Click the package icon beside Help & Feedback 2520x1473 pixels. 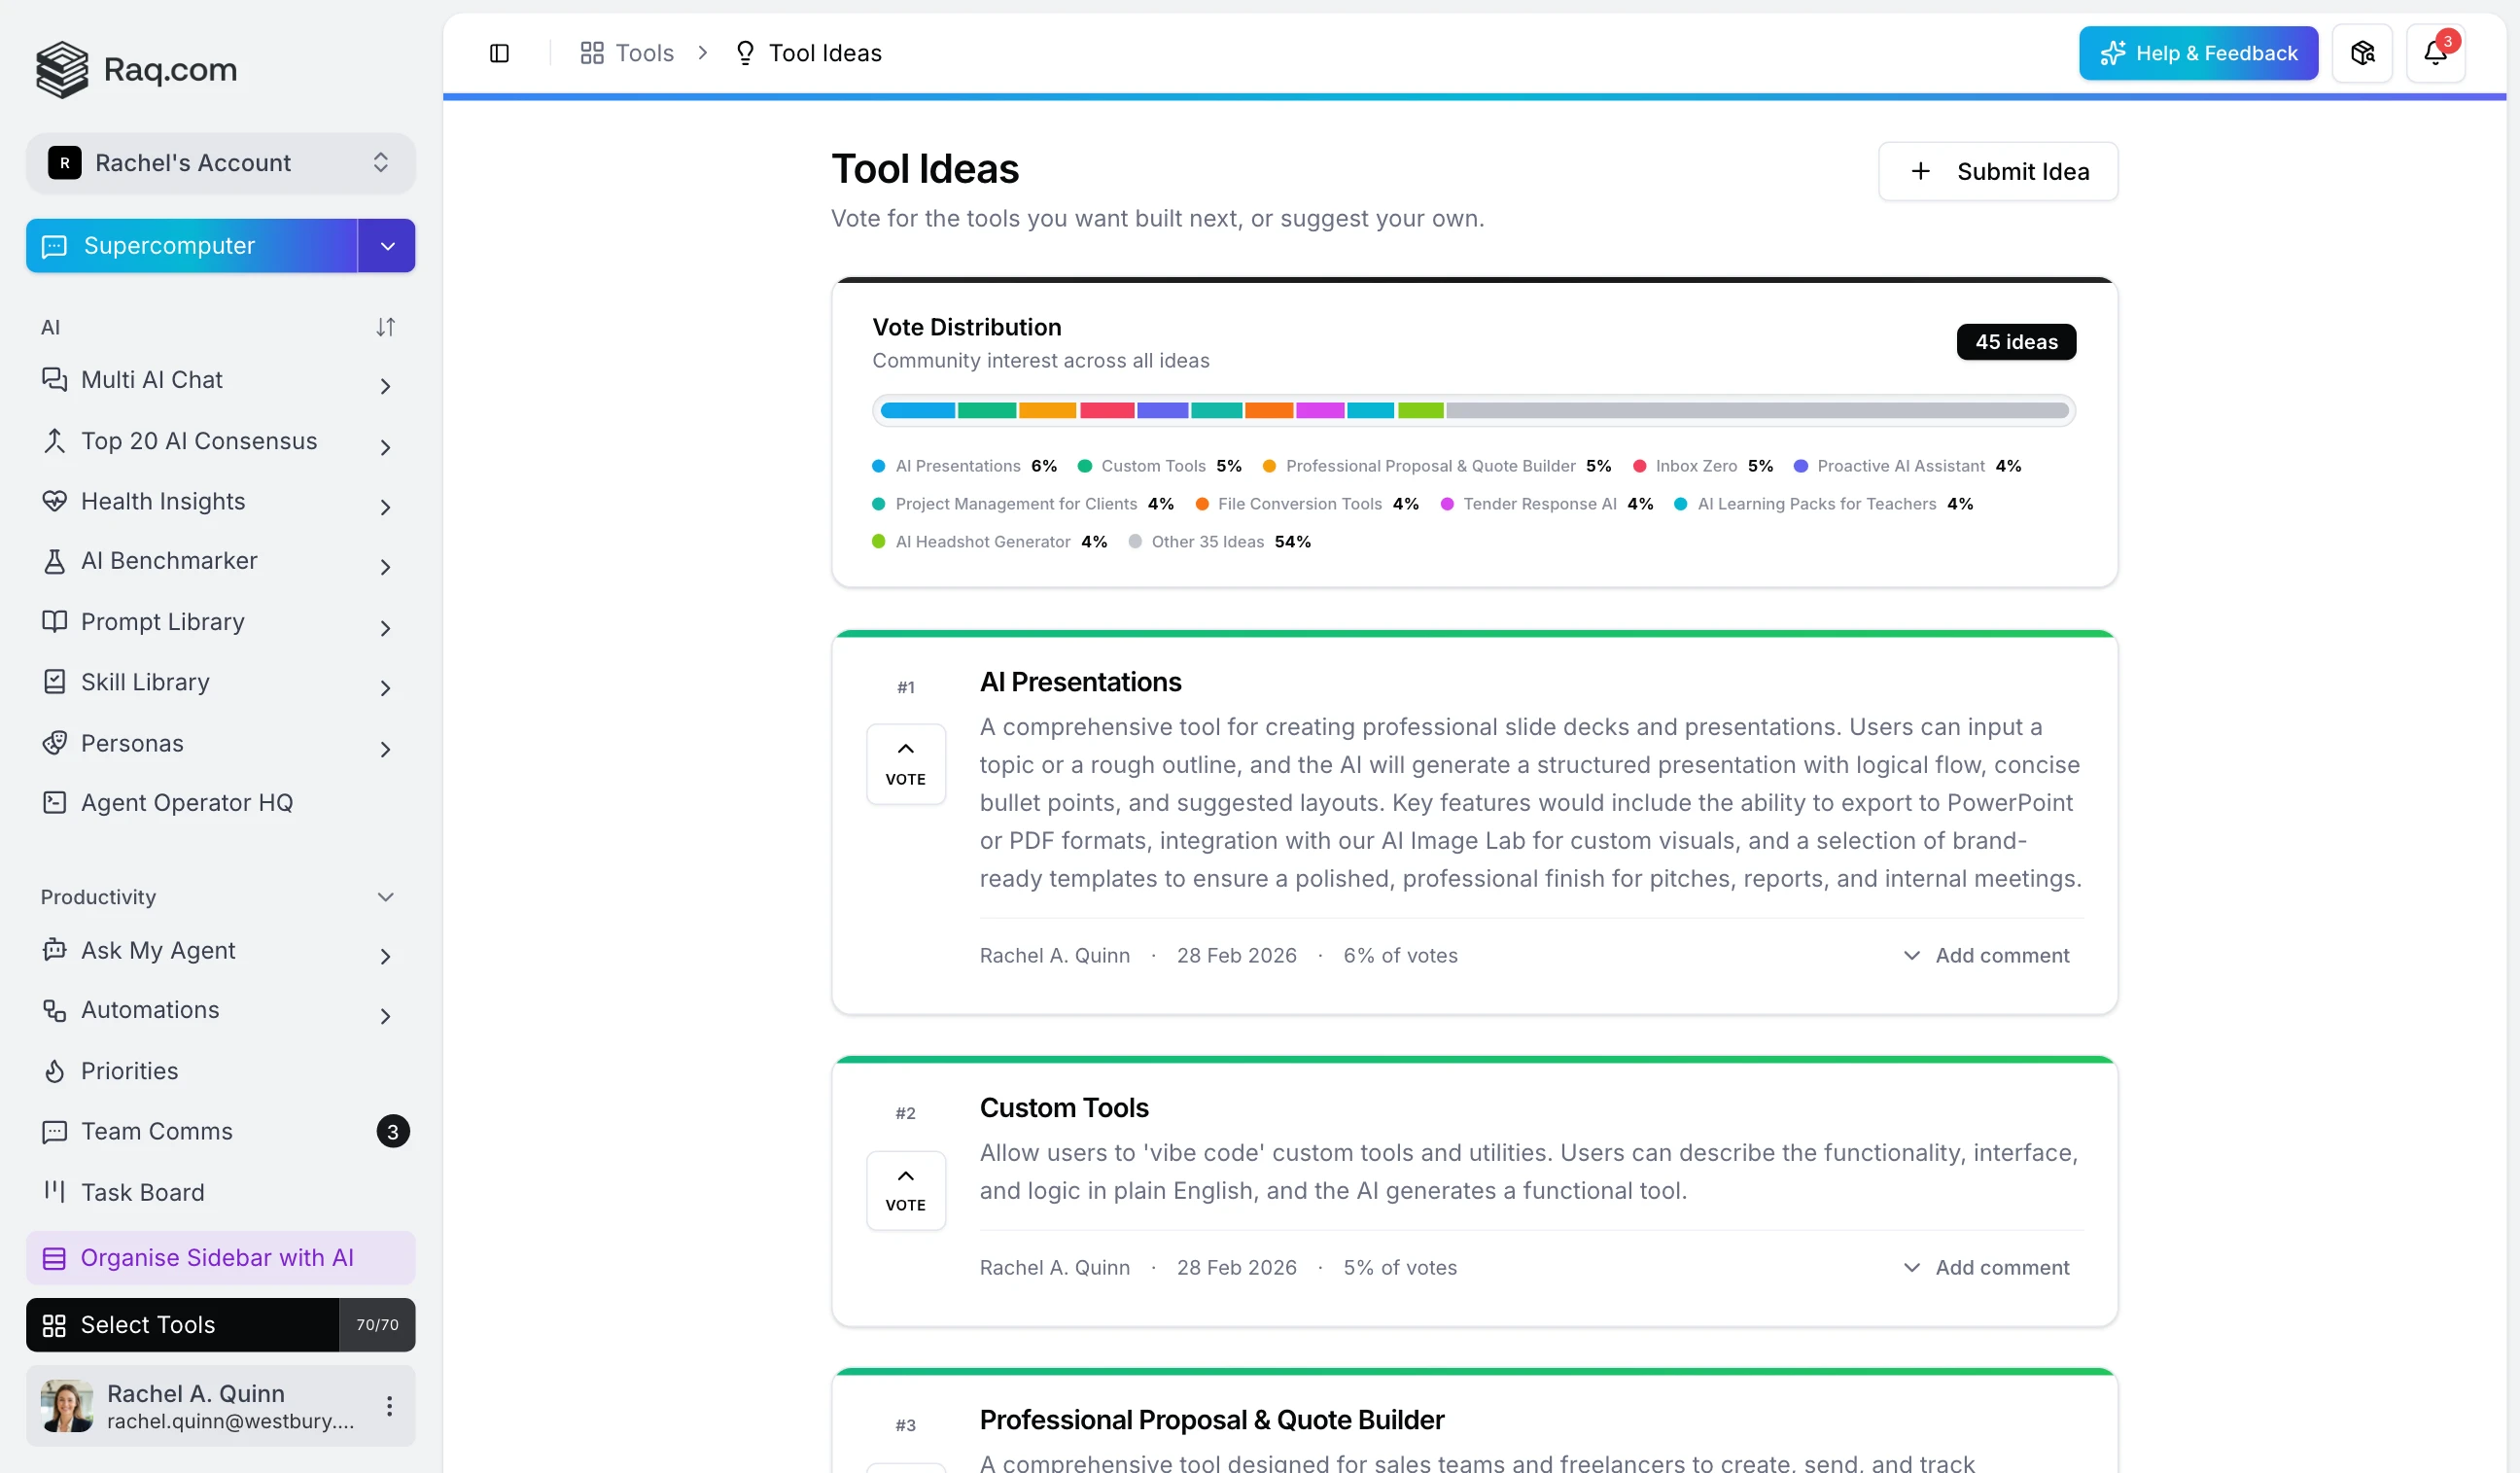pyautogui.click(x=2362, y=53)
